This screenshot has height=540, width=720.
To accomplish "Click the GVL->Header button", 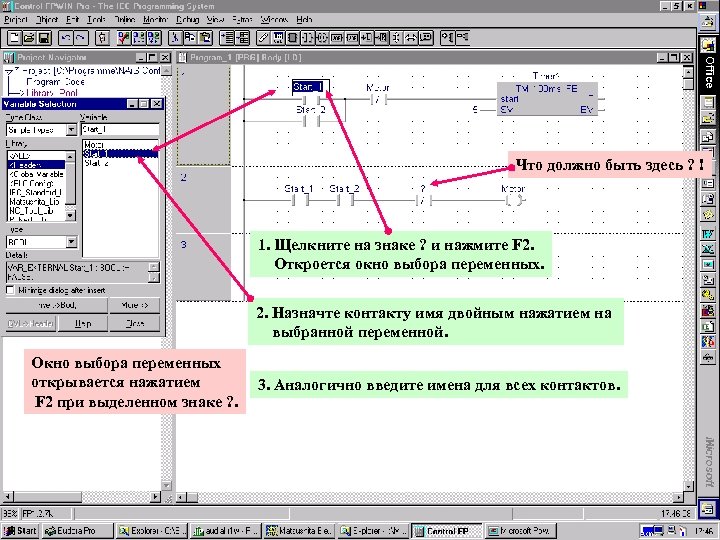I will click(x=31, y=323).
